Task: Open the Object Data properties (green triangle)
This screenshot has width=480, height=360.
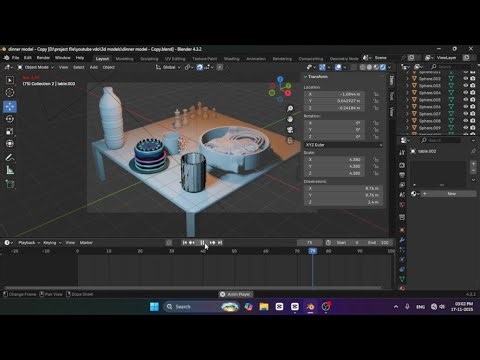Action: tap(402, 279)
